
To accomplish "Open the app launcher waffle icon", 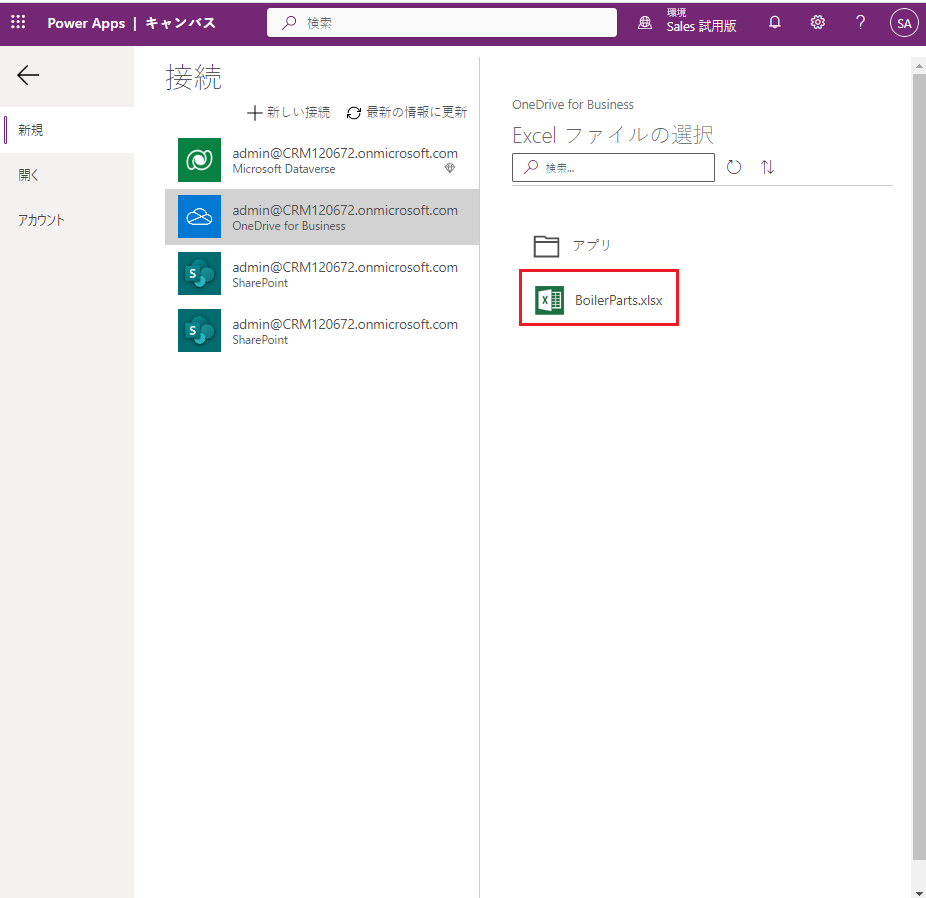I will 18,22.
